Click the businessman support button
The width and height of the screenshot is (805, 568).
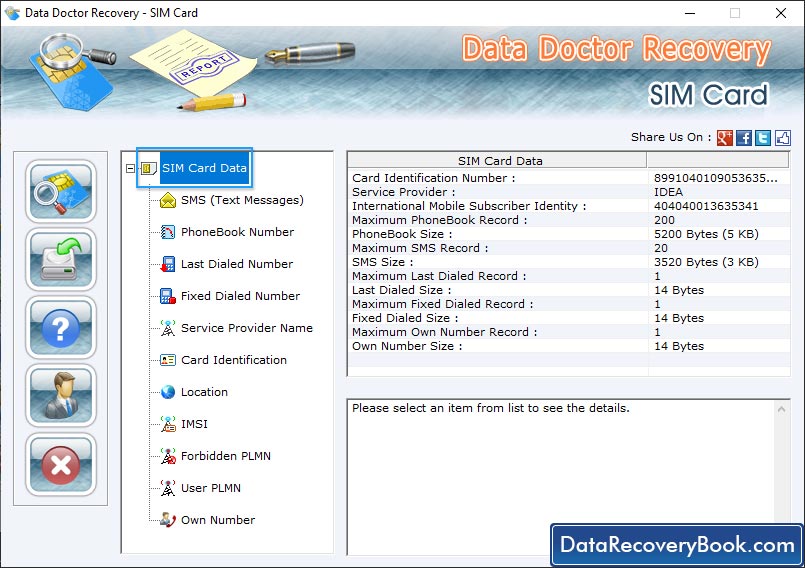[x=61, y=396]
